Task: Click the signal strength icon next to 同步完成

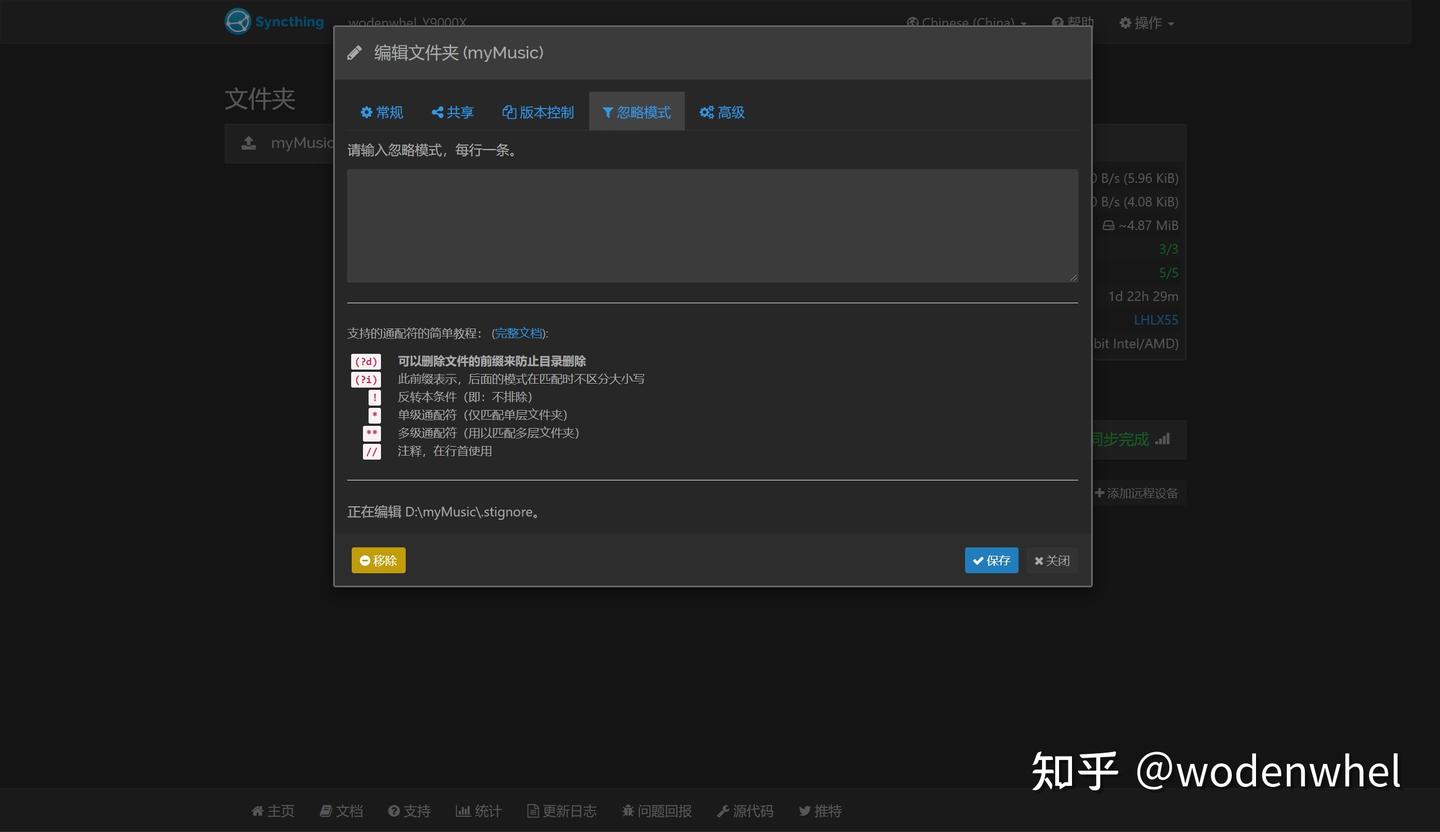Action: coord(1162,438)
